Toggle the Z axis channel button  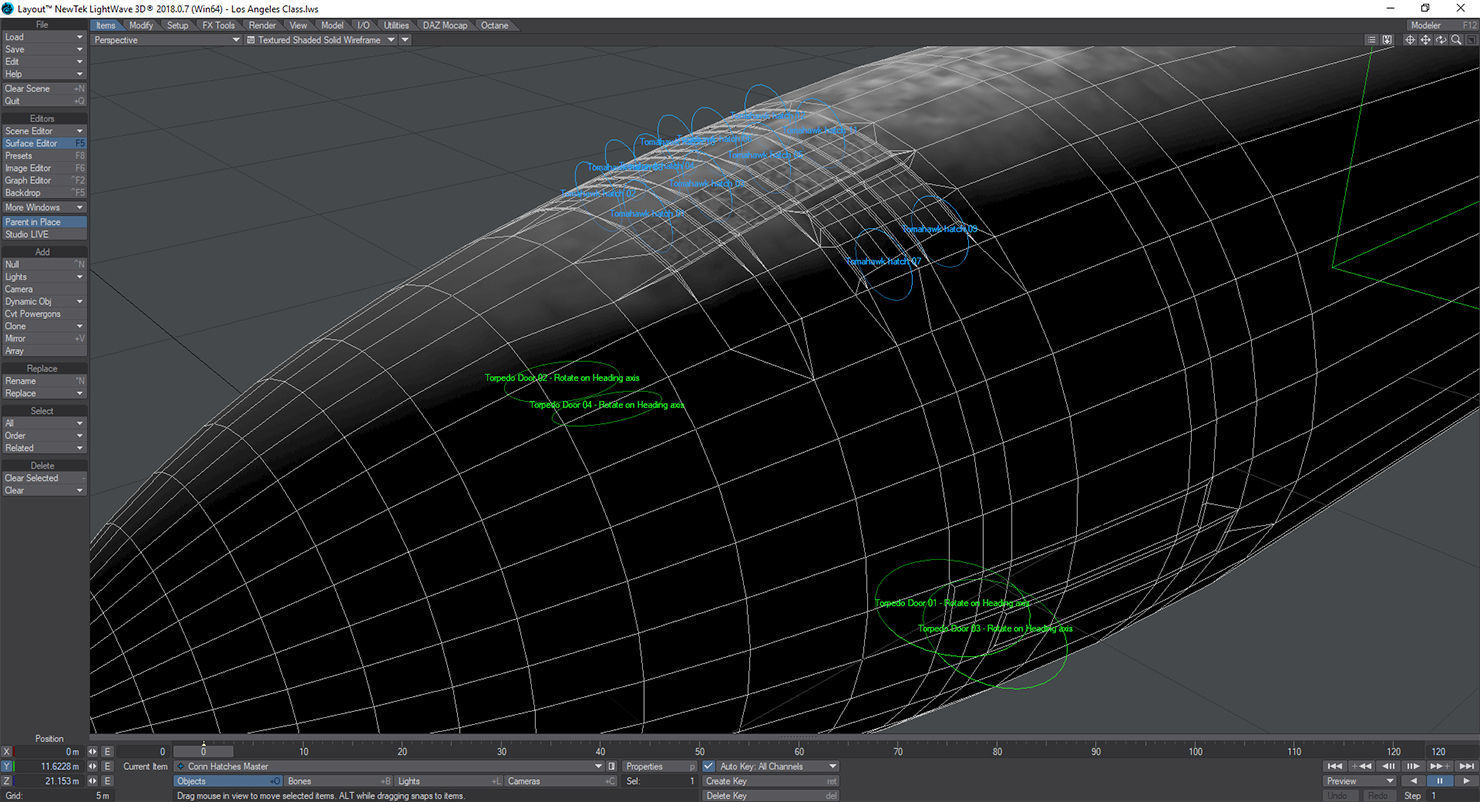point(6,781)
